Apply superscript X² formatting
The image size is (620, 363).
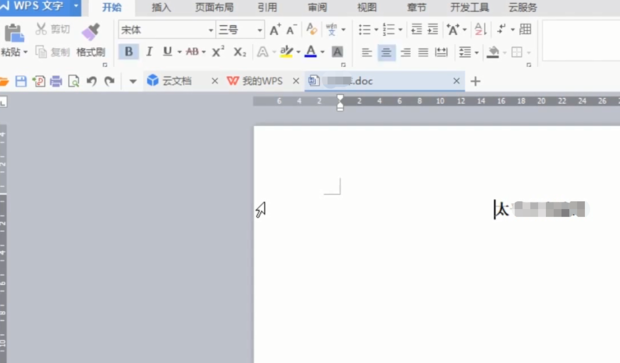218,51
